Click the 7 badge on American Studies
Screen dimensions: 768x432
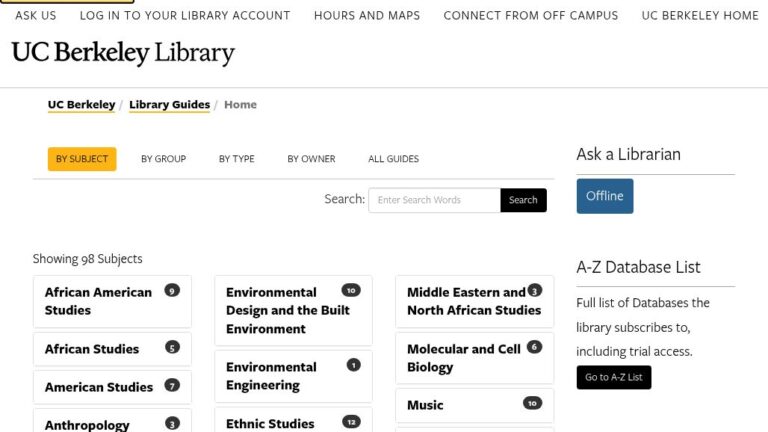pyautogui.click(x=172, y=385)
